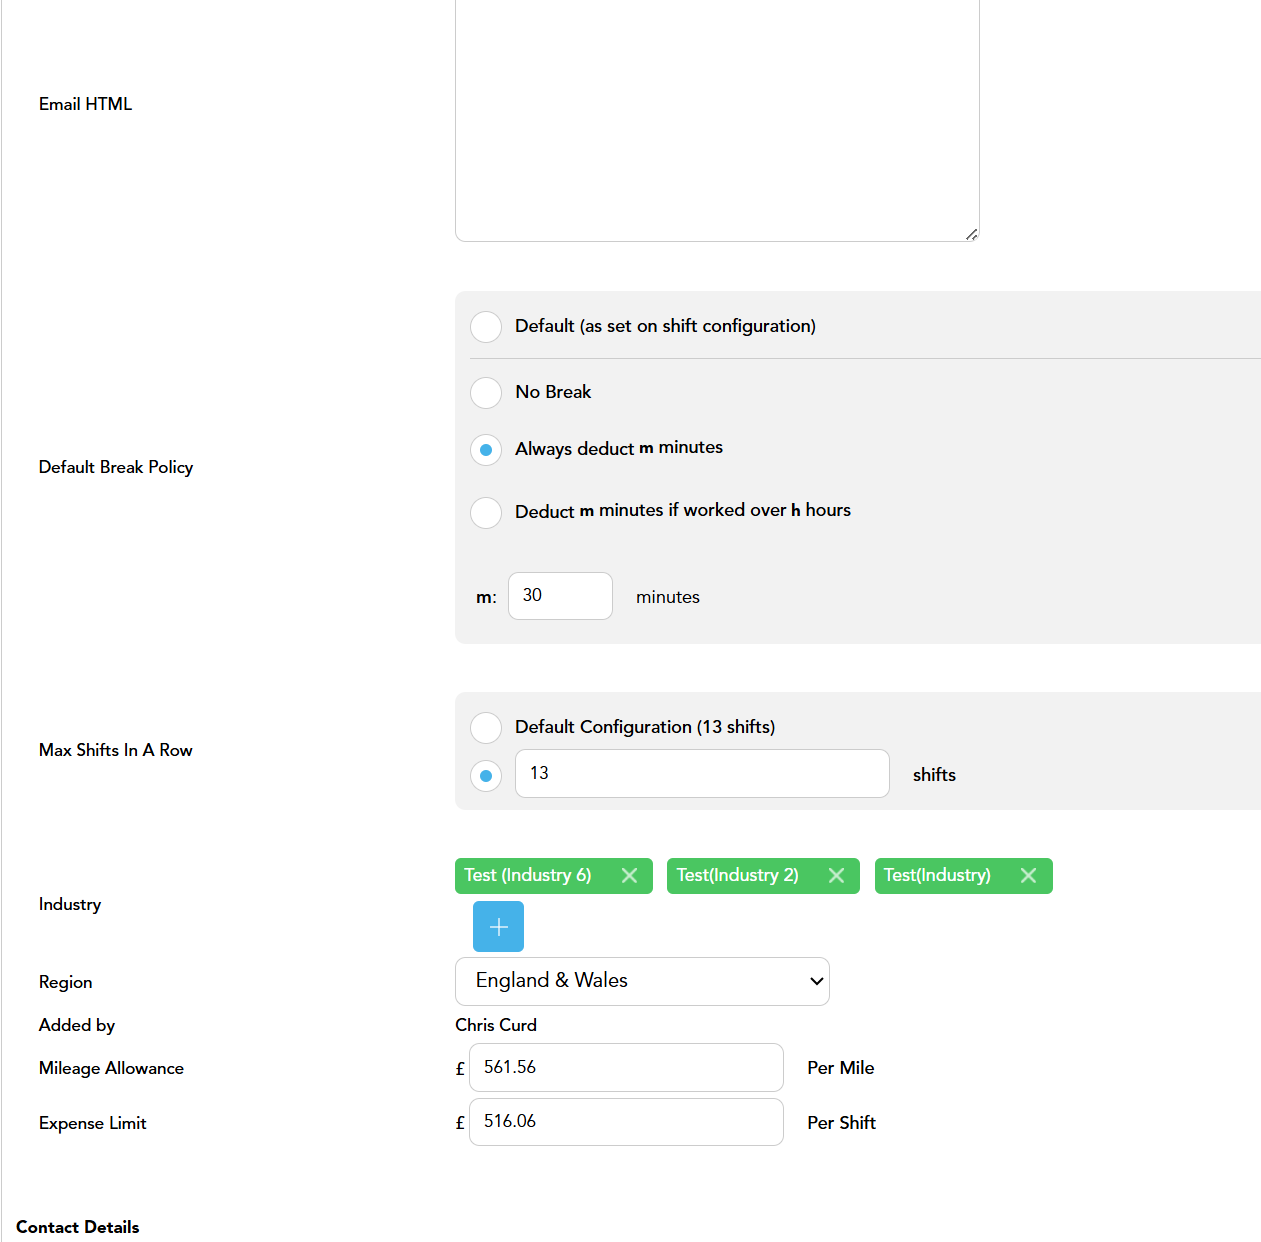Click the max shifts number field
Image resolution: width=1261 pixels, height=1242 pixels.
point(701,774)
